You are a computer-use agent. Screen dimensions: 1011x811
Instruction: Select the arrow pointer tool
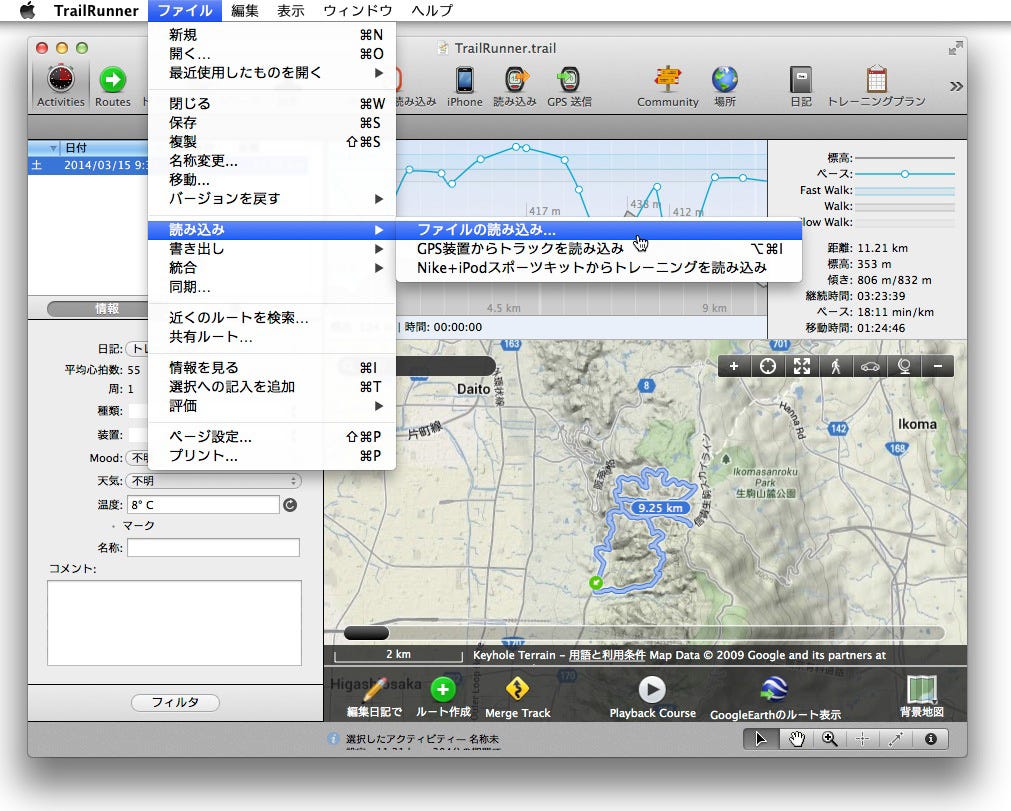[761, 739]
